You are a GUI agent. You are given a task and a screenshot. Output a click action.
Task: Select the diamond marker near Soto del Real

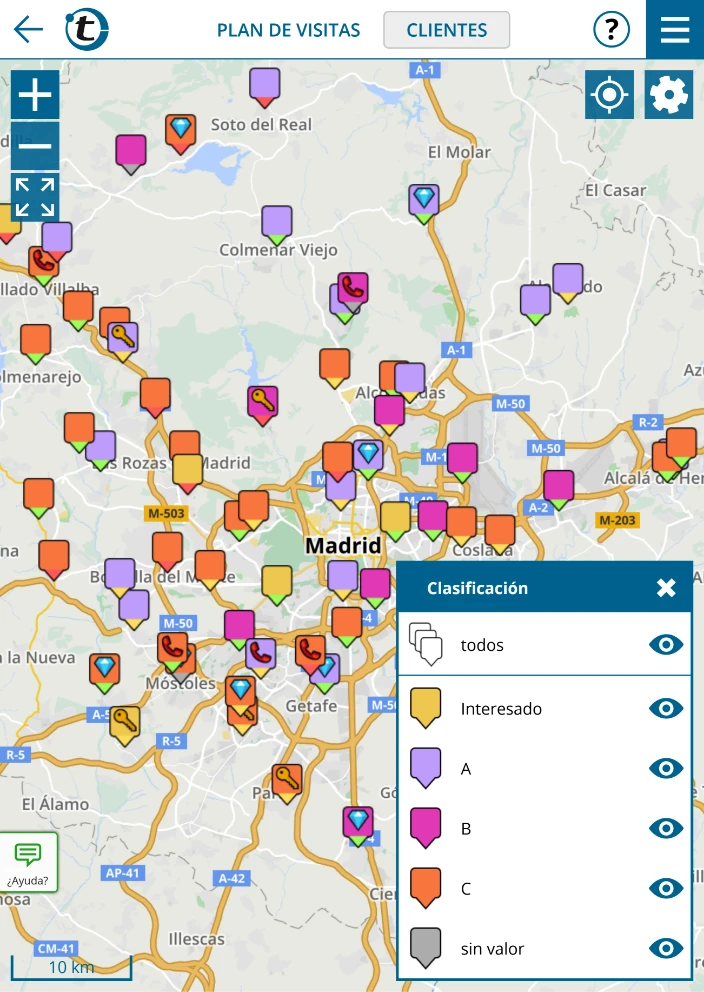[x=180, y=131]
